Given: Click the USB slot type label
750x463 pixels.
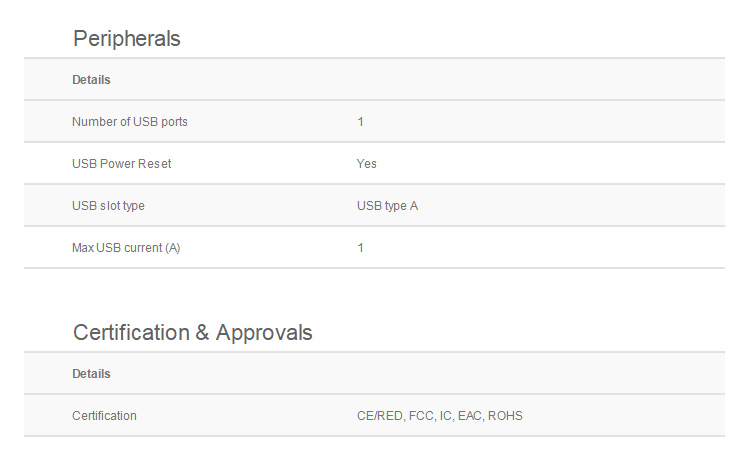Looking at the screenshot, I should click(108, 206).
